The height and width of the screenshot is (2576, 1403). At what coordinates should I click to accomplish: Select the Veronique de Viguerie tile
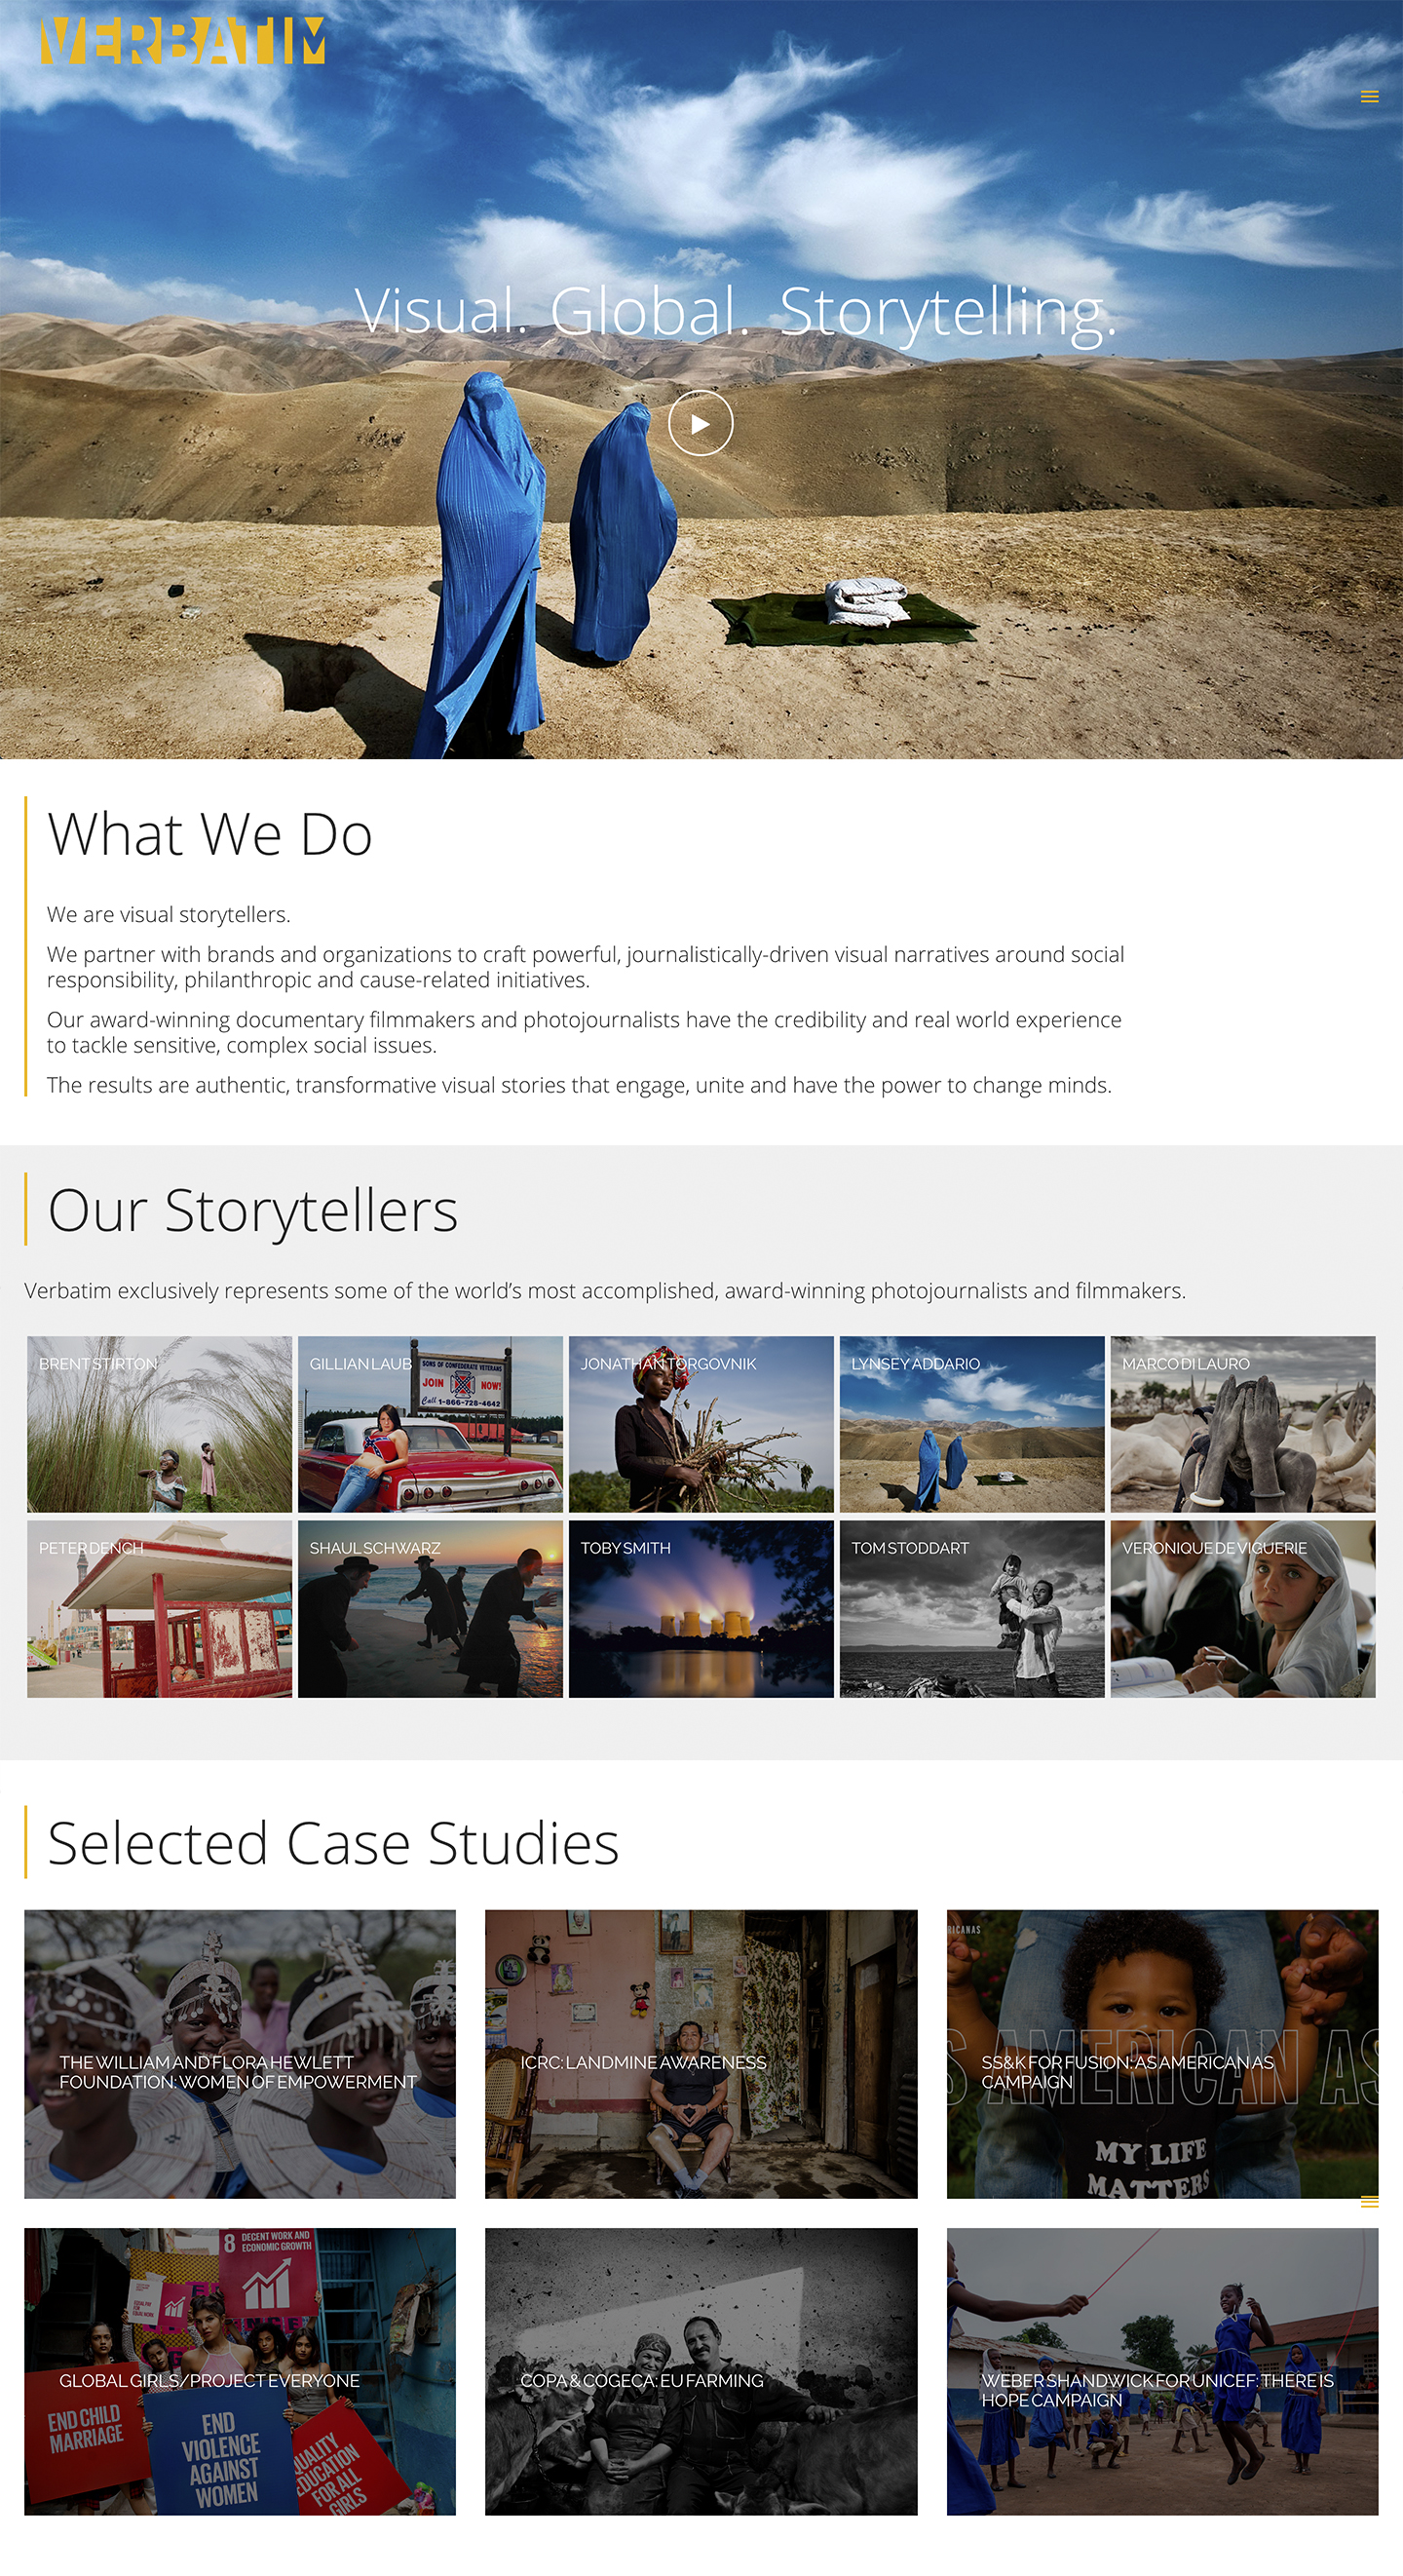(x=1243, y=1609)
